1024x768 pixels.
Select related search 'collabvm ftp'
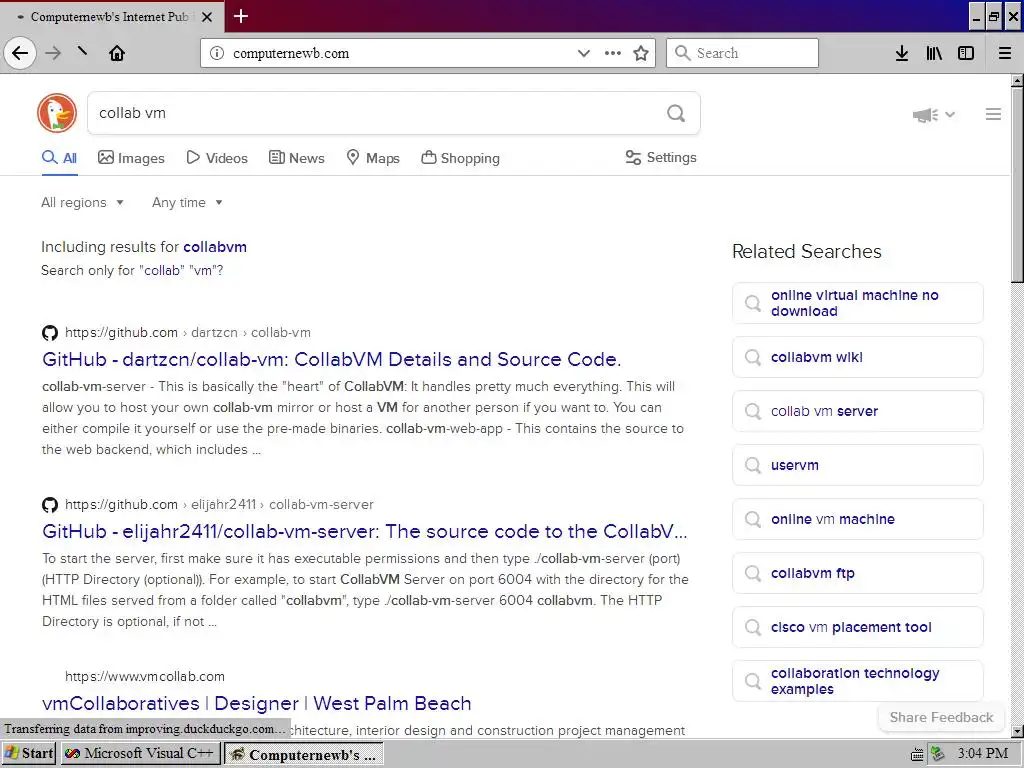tap(857, 573)
